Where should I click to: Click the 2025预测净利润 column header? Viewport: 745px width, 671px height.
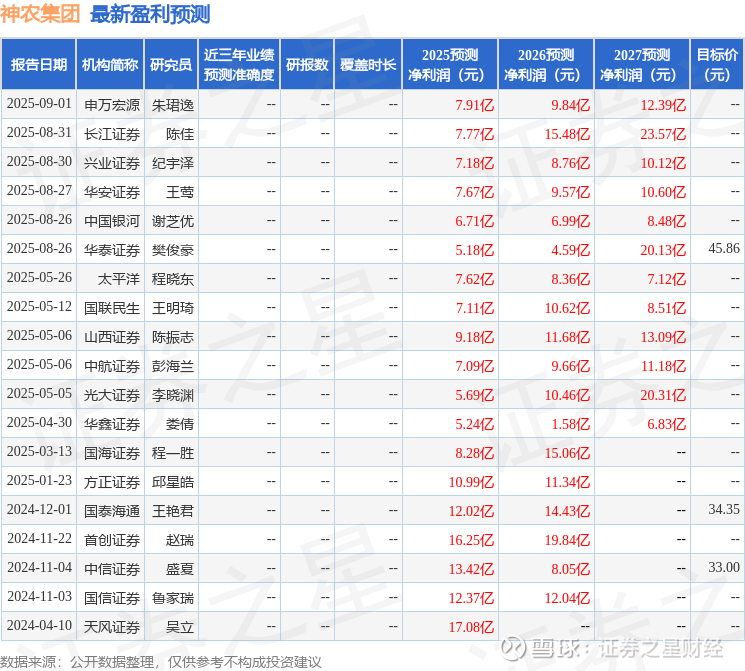coord(450,65)
